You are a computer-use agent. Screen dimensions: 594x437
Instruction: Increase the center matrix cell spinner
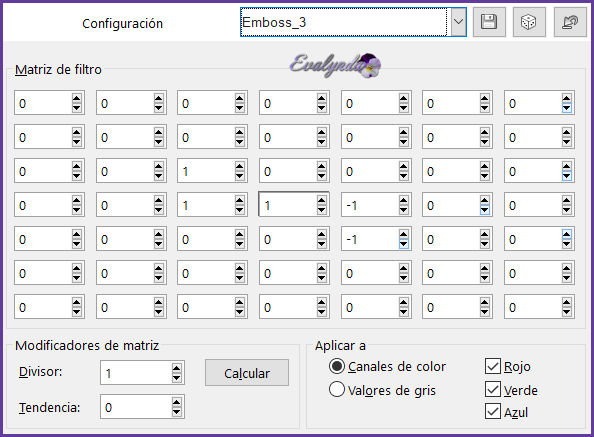click(322, 200)
